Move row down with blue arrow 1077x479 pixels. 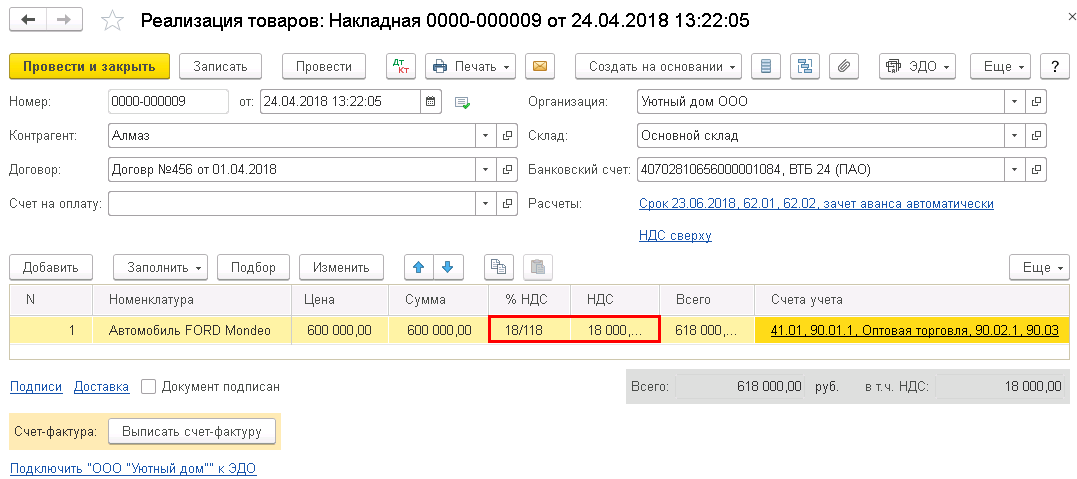448,267
